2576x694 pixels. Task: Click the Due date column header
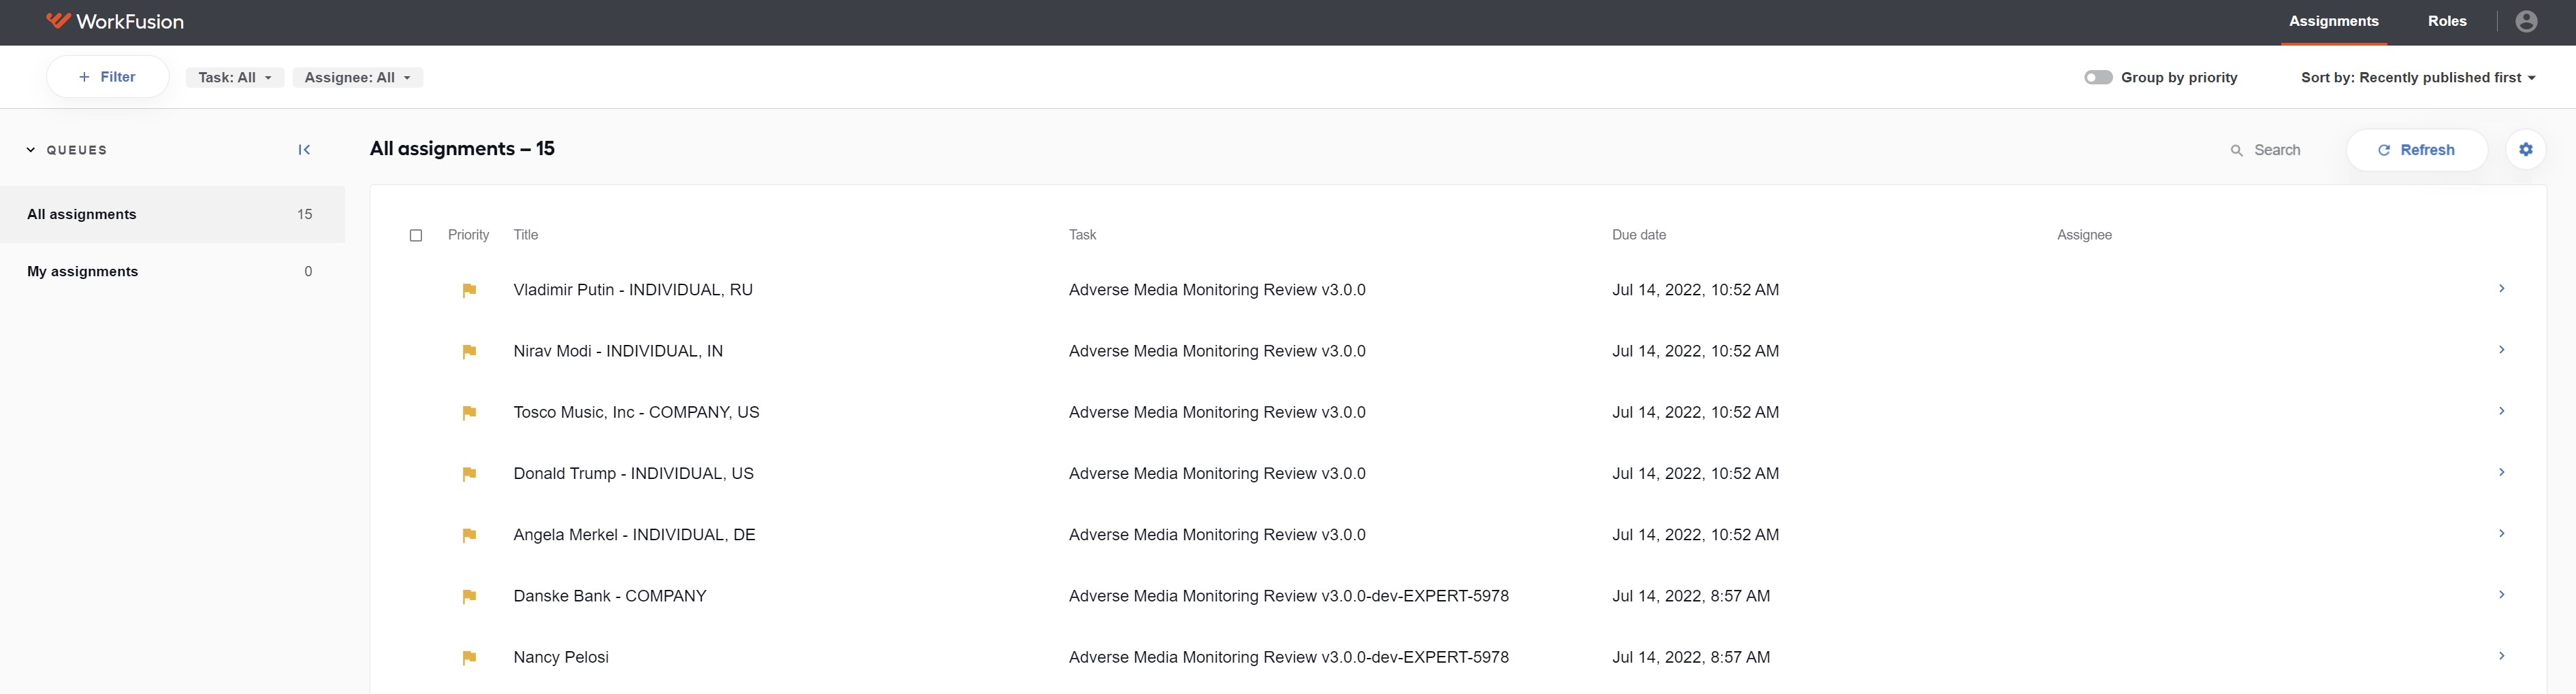(1639, 235)
